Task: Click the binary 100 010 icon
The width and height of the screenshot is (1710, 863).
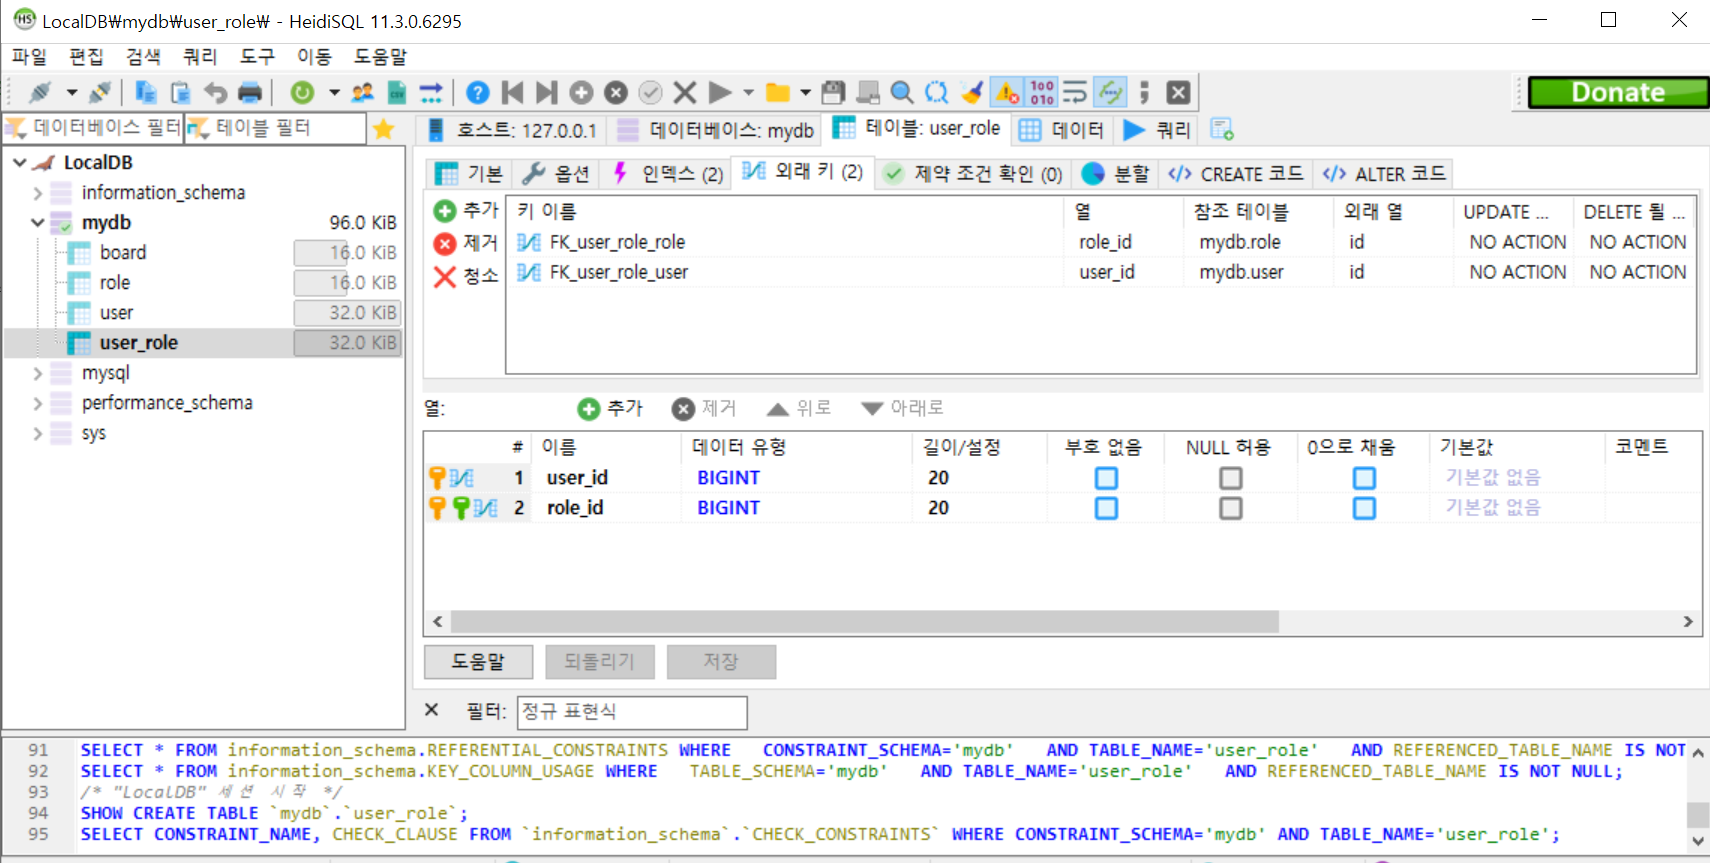Action: coord(1042,93)
